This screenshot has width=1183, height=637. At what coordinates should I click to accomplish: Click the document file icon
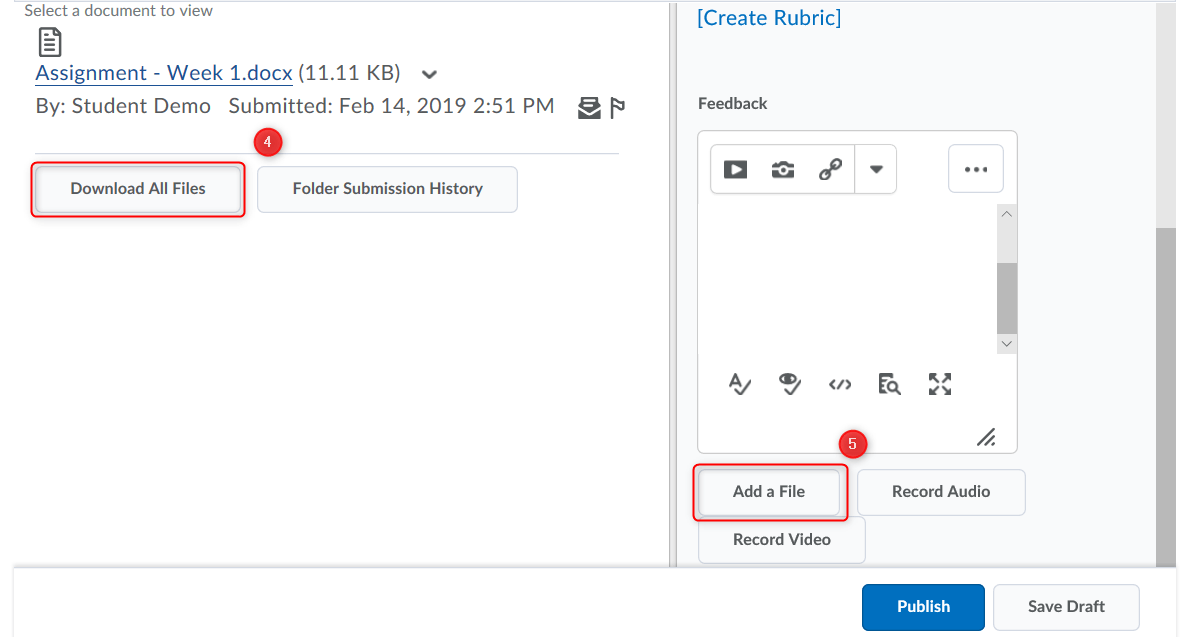[49, 42]
